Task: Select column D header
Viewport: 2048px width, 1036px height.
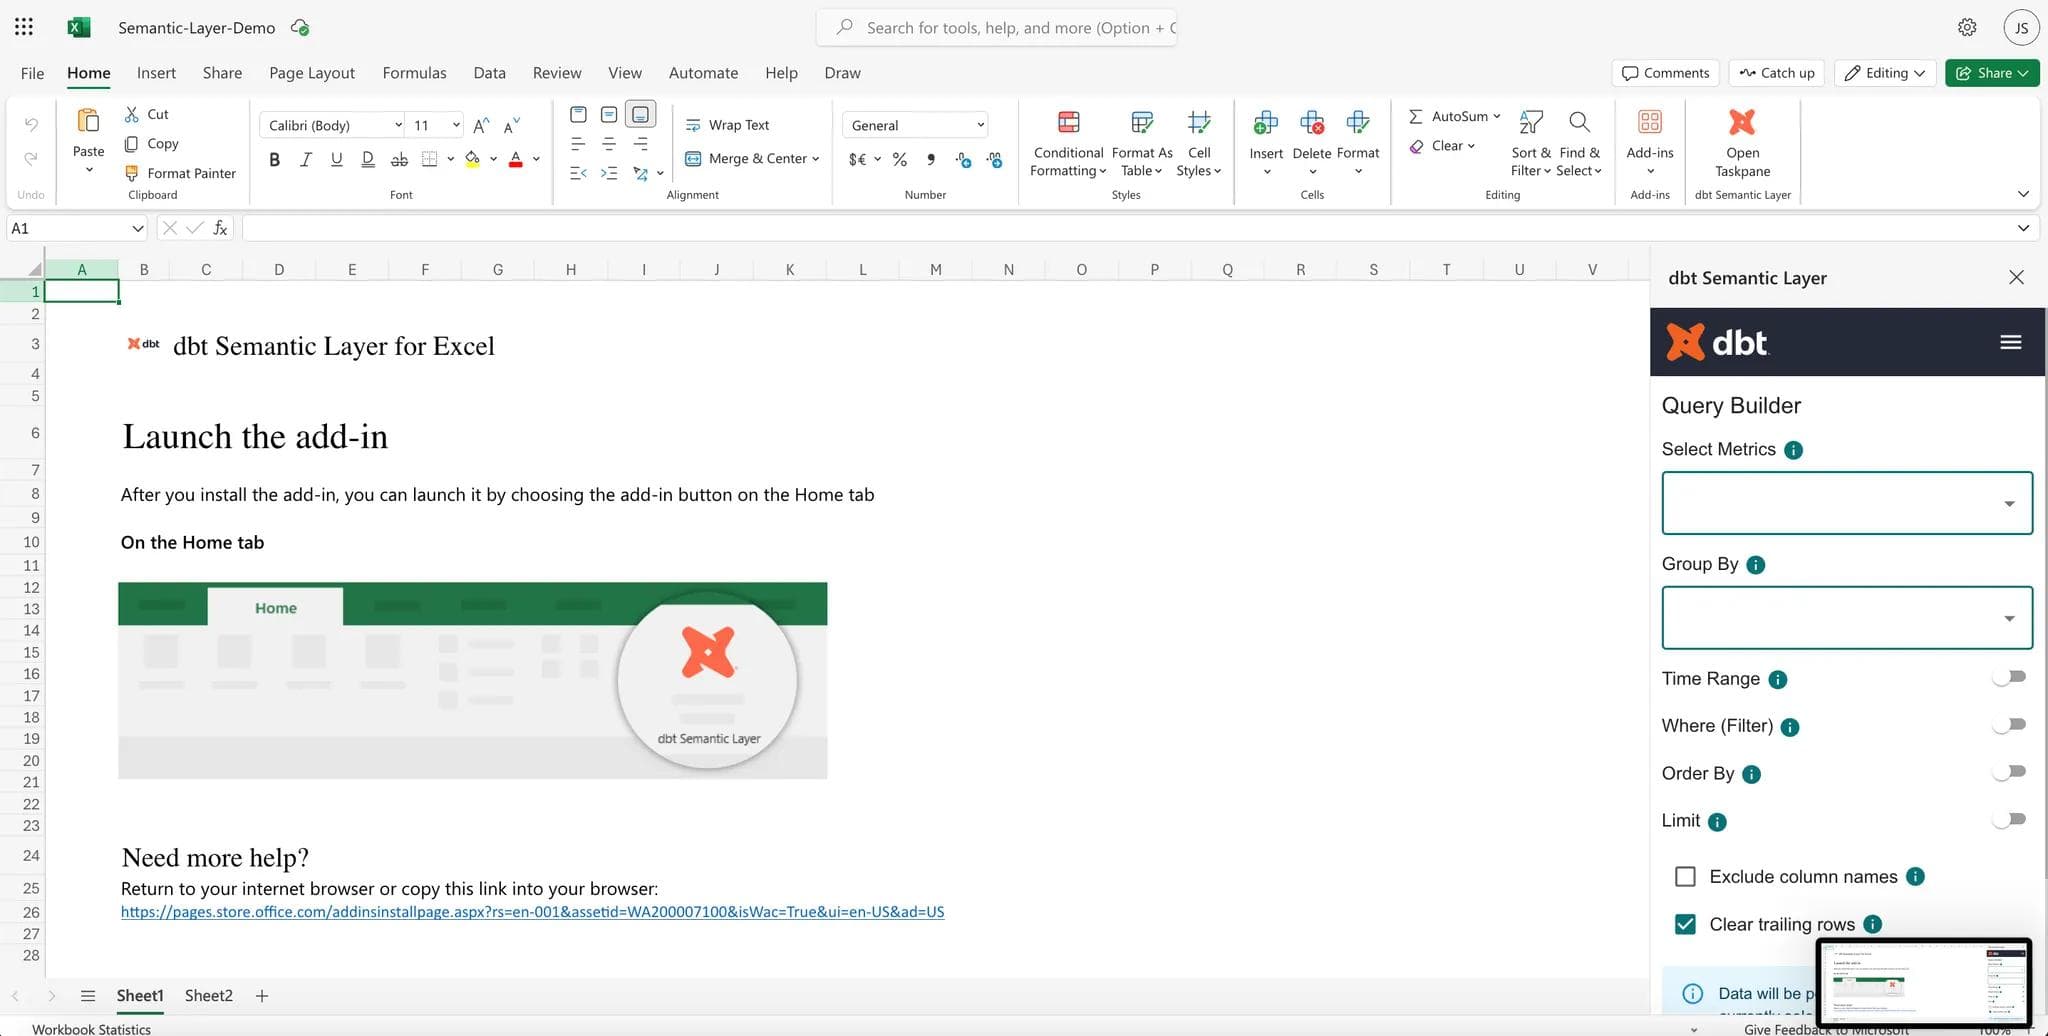Action: [x=279, y=269]
